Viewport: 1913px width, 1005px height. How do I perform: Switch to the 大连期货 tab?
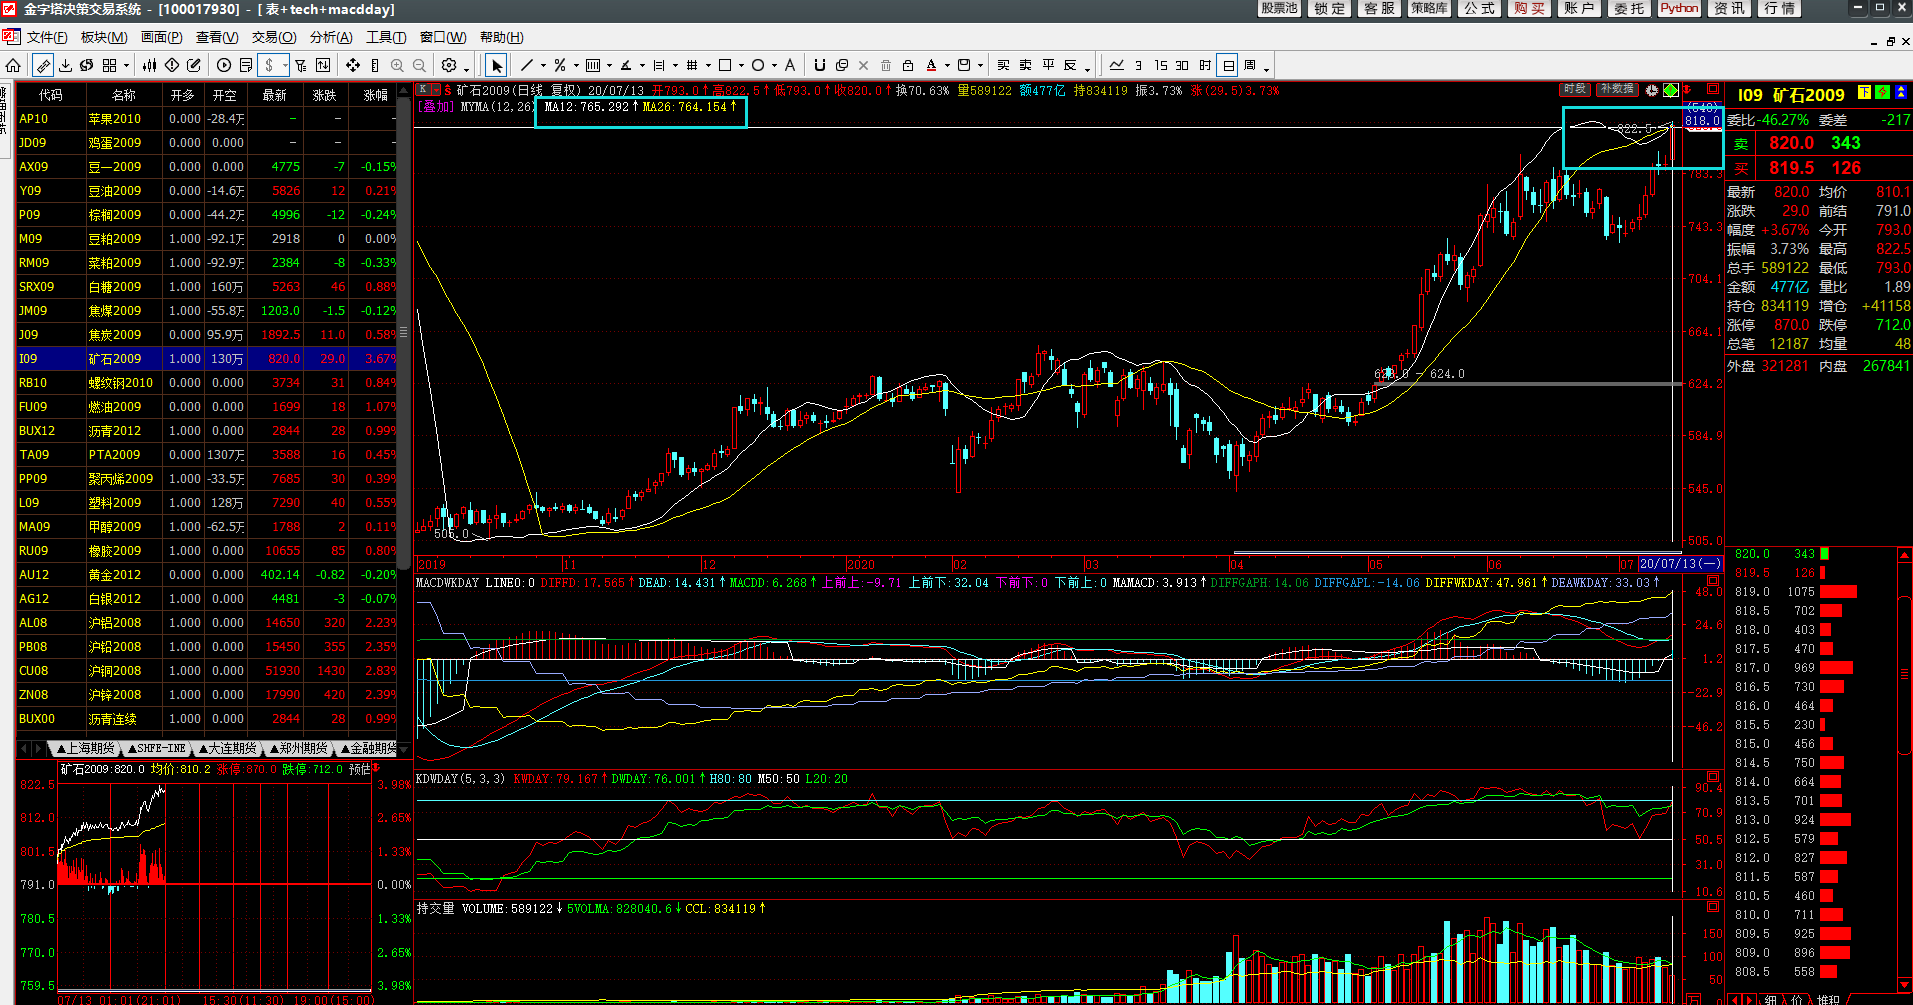(228, 748)
